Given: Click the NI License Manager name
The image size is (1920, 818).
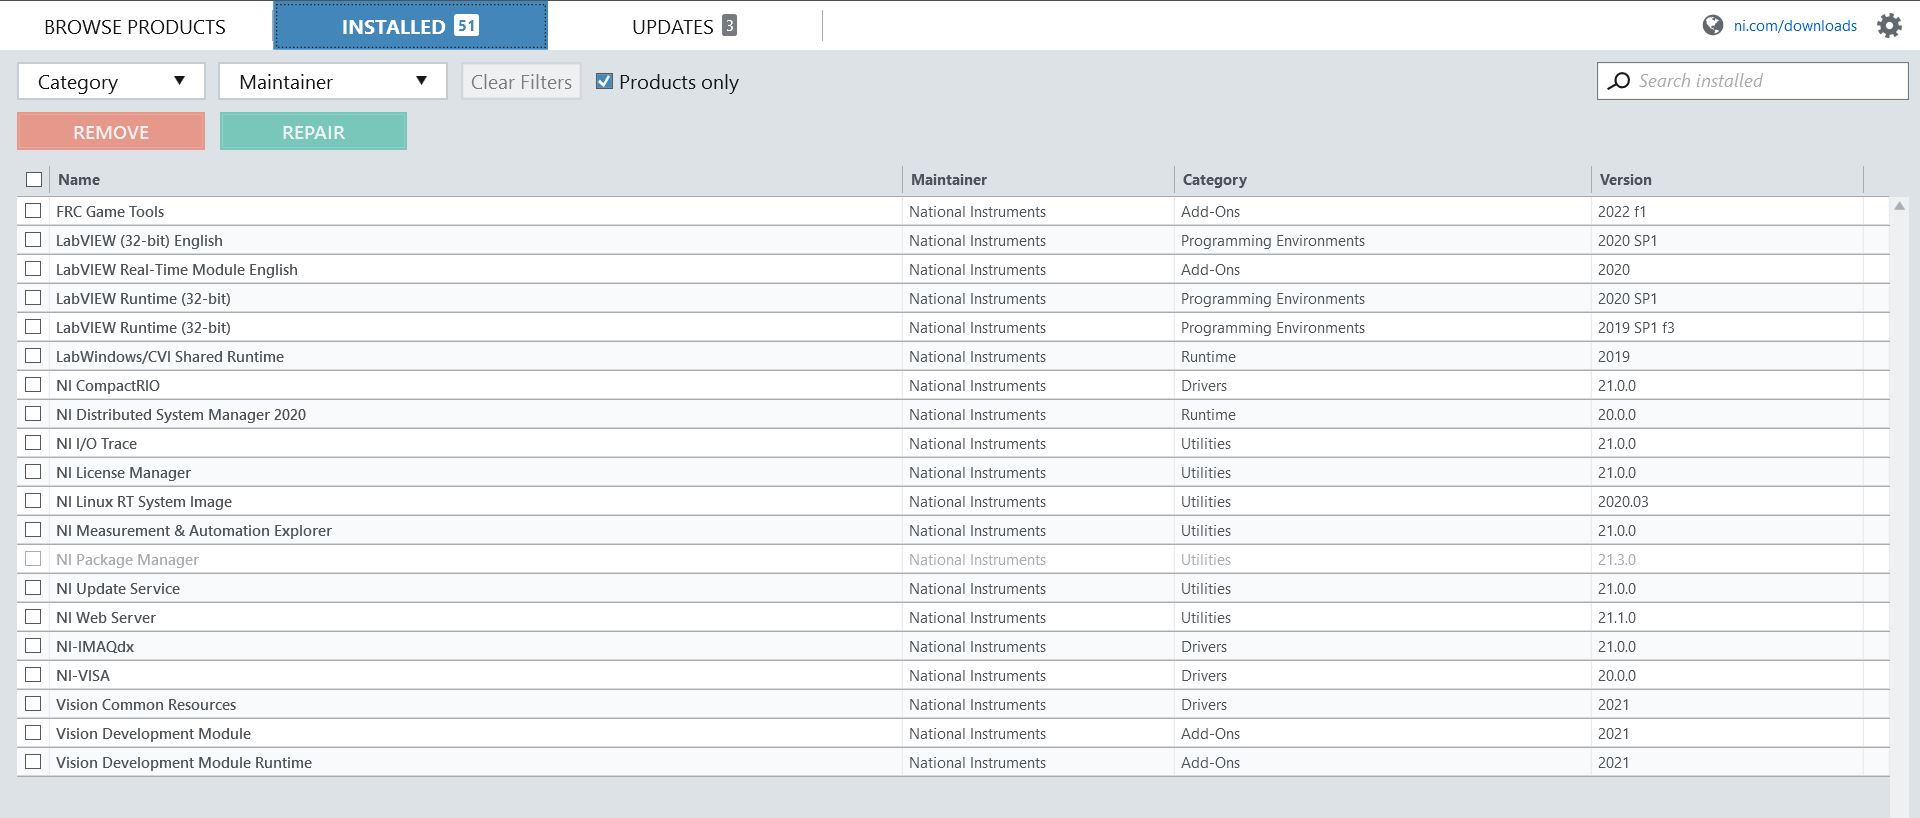Looking at the screenshot, I should coord(123,473).
